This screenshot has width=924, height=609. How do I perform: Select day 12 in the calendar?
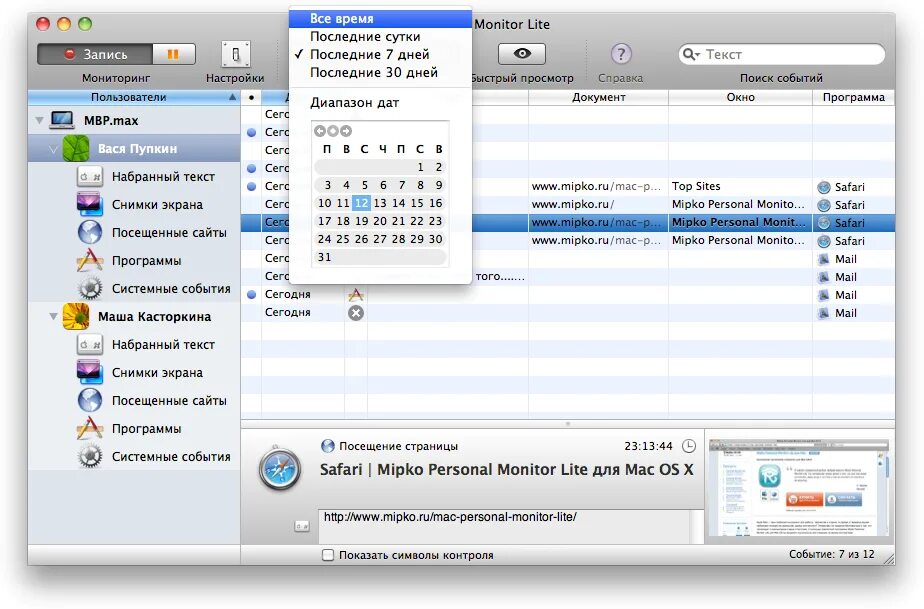pos(361,203)
